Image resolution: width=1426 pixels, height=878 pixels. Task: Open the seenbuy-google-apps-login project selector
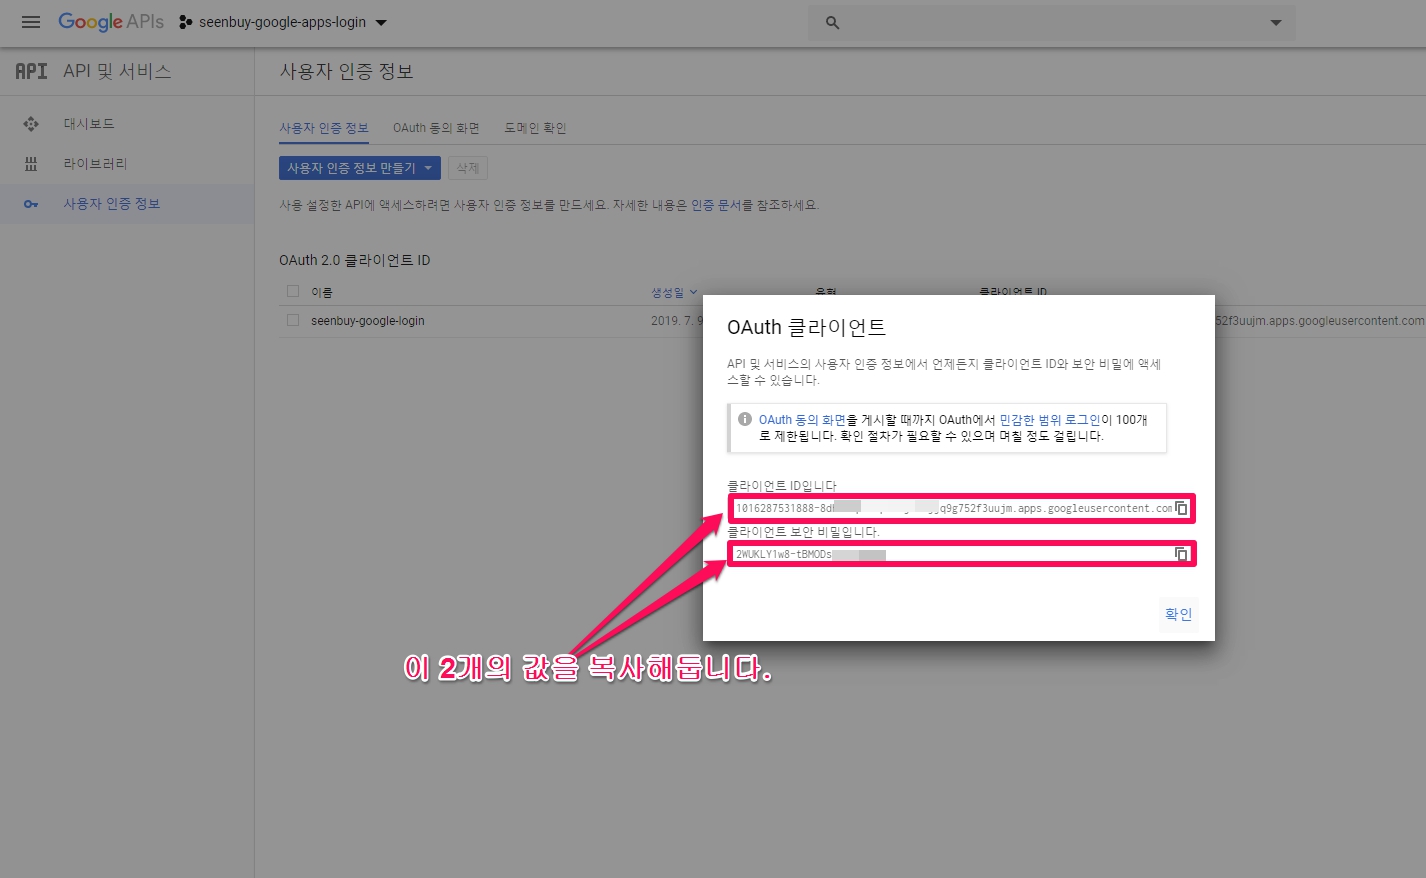point(283,22)
